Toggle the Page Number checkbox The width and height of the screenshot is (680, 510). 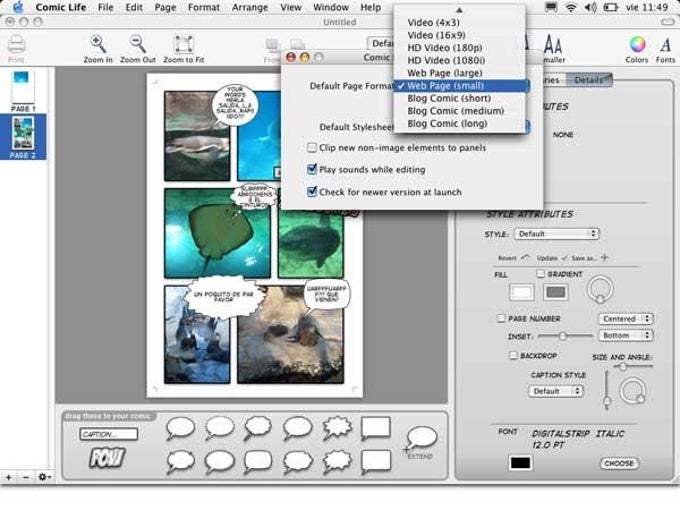coord(501,319)
